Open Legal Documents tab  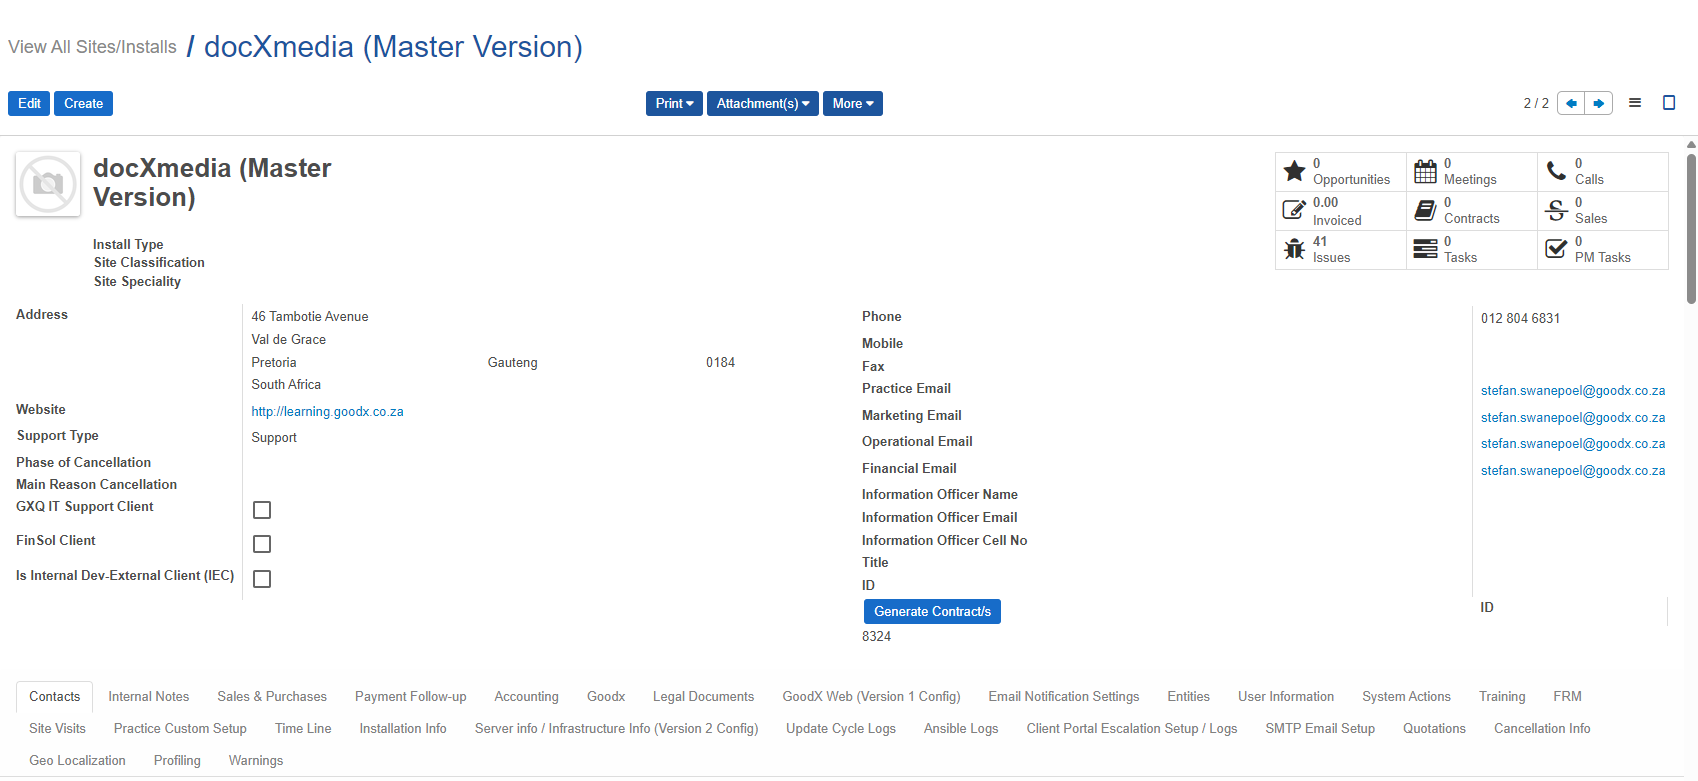[x=703, y=697]
